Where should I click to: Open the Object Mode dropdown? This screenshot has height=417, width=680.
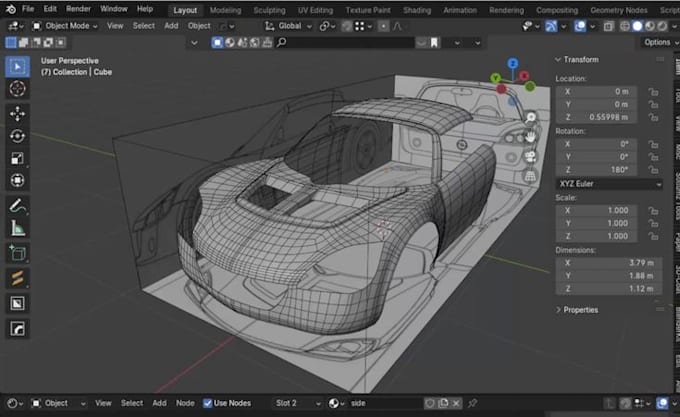coord(65,26)
